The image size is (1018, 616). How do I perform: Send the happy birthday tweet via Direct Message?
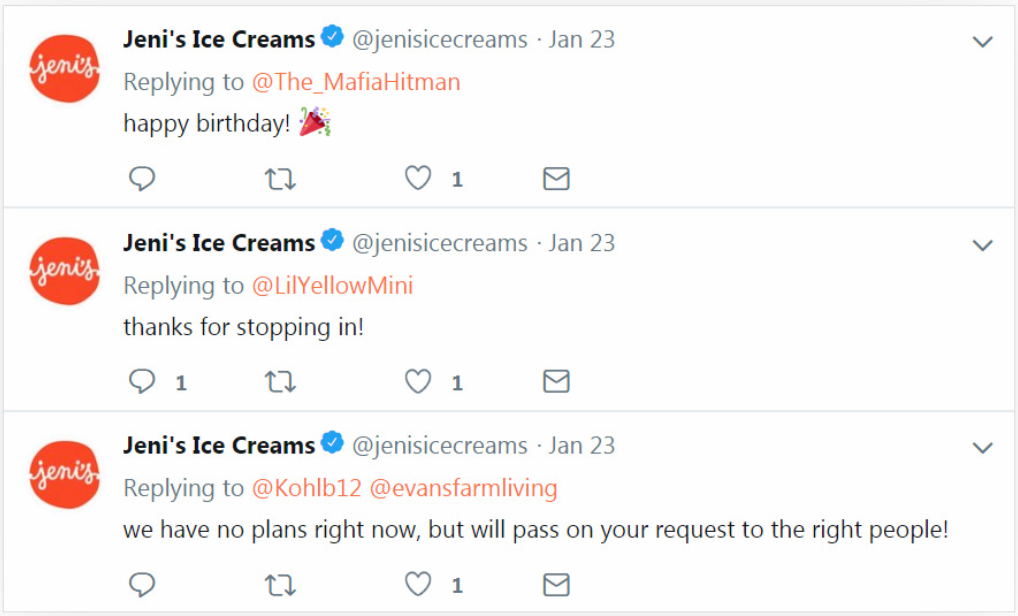coord(556,179)
